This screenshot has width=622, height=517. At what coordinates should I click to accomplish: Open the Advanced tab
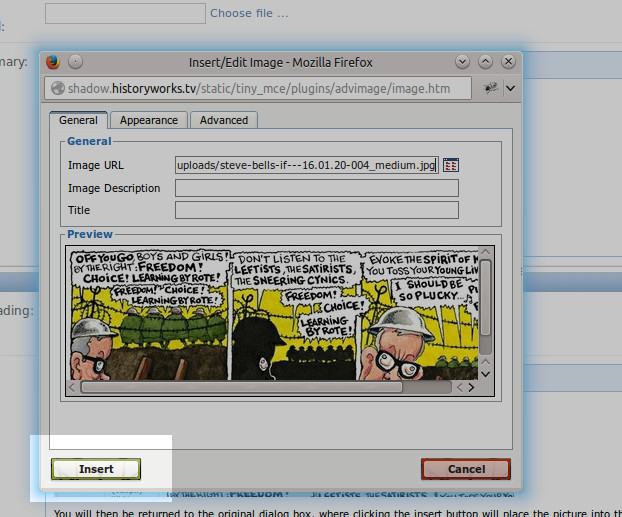coord(224,120)
